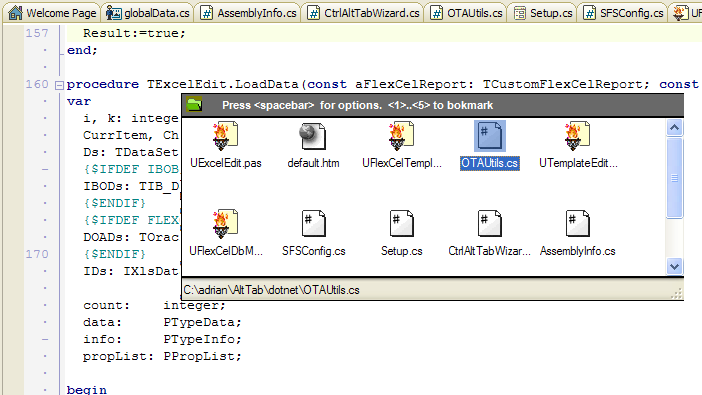Select UTemplateEdit... file icon

point(577,136)
